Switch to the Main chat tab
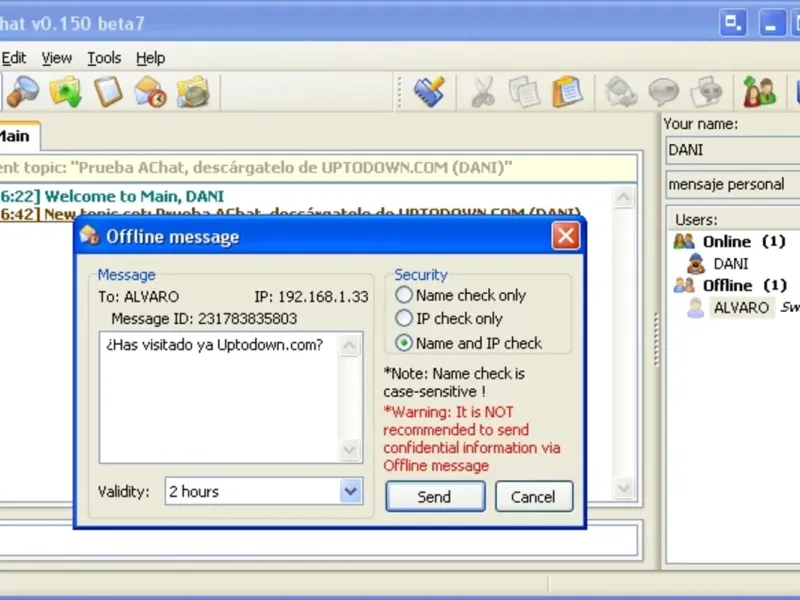The height and width of the screenshot is (600, 800). pos(18,136)
